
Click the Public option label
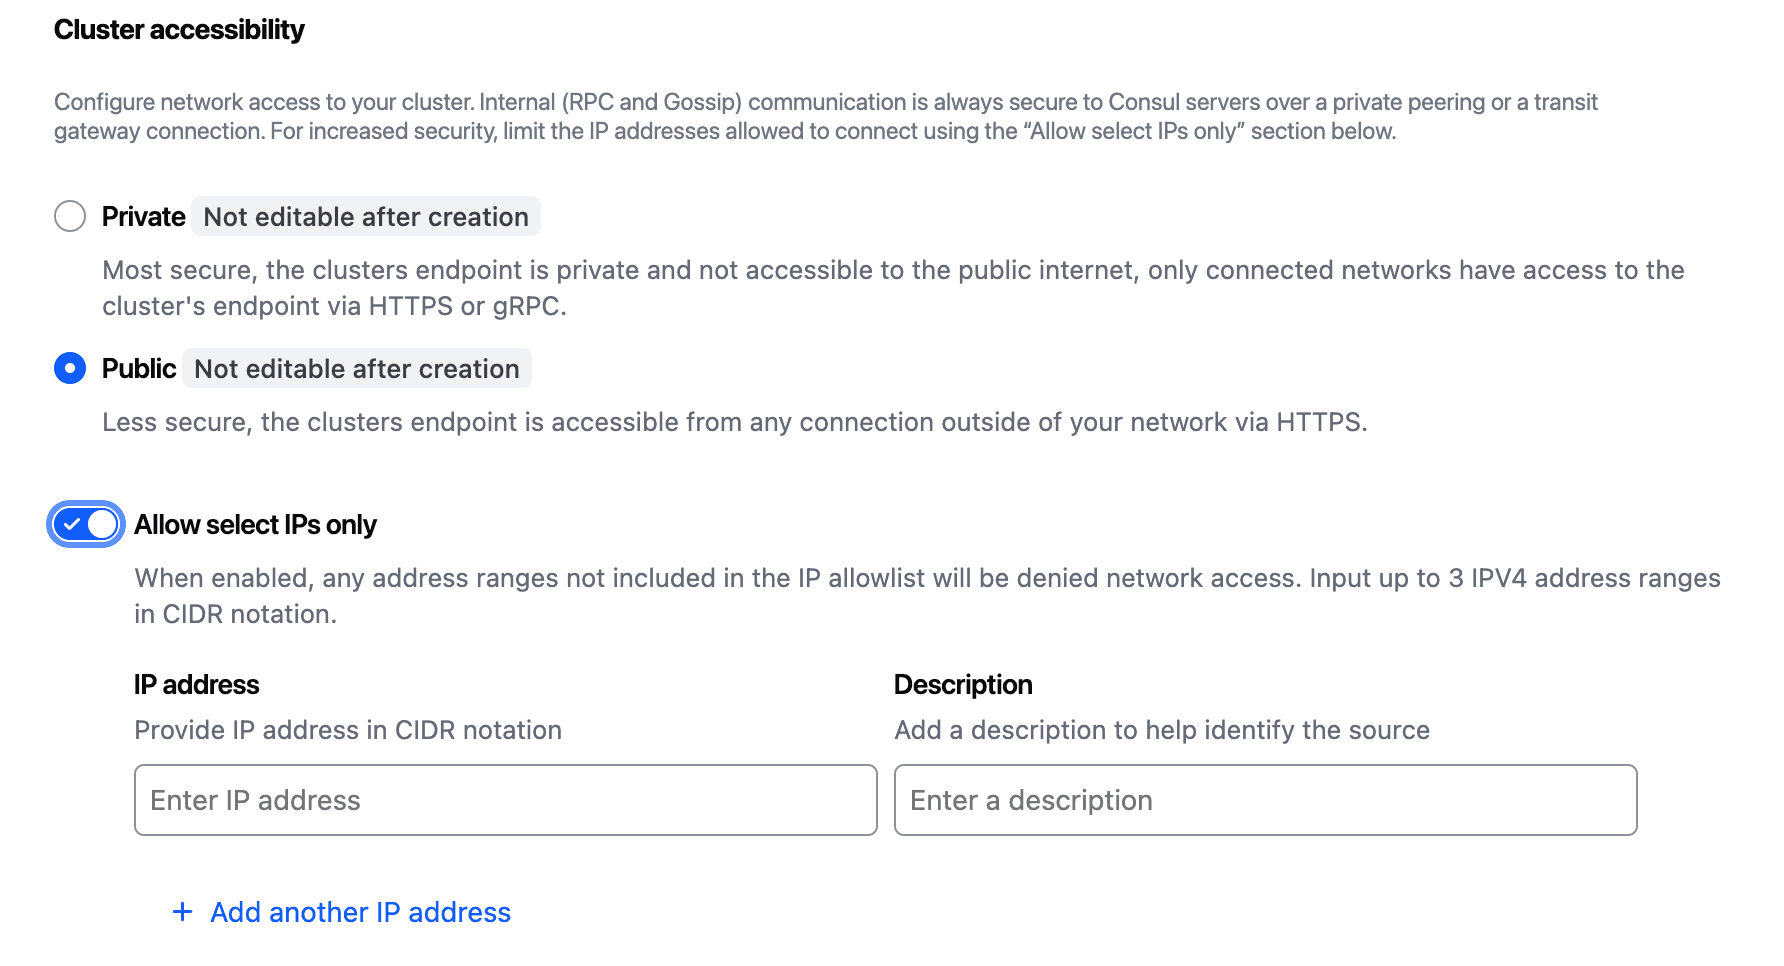[x=139, y=369]
